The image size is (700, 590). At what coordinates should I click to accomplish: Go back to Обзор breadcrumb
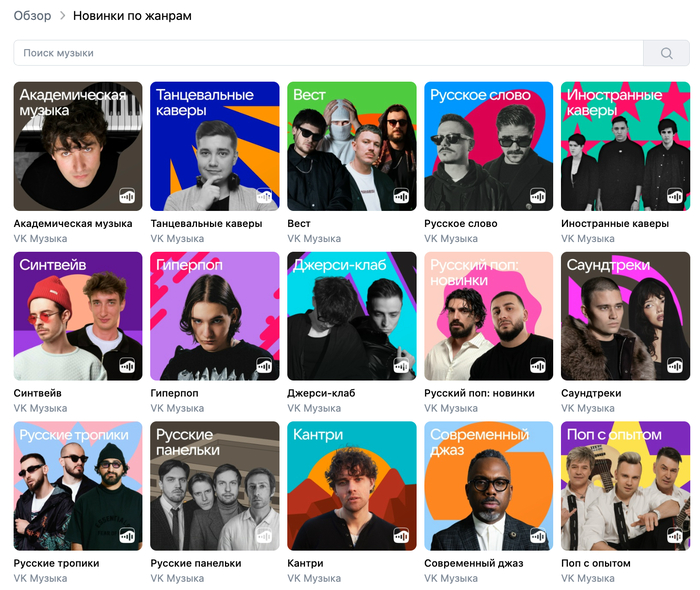coord(32,16)
